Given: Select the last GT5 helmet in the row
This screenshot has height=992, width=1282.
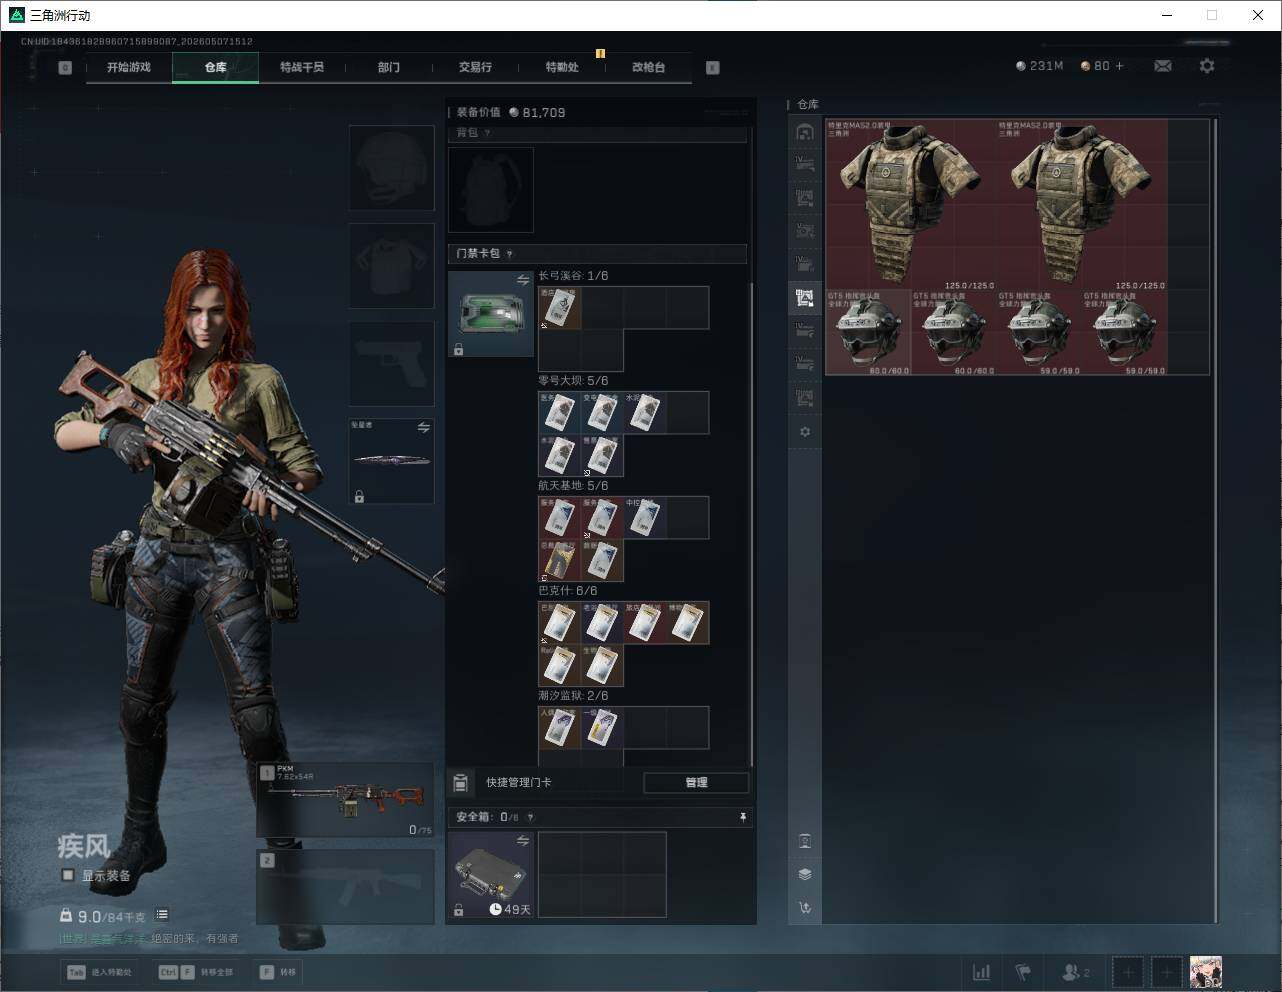Looking at the screenshot, I should [x=1124, y=333].
